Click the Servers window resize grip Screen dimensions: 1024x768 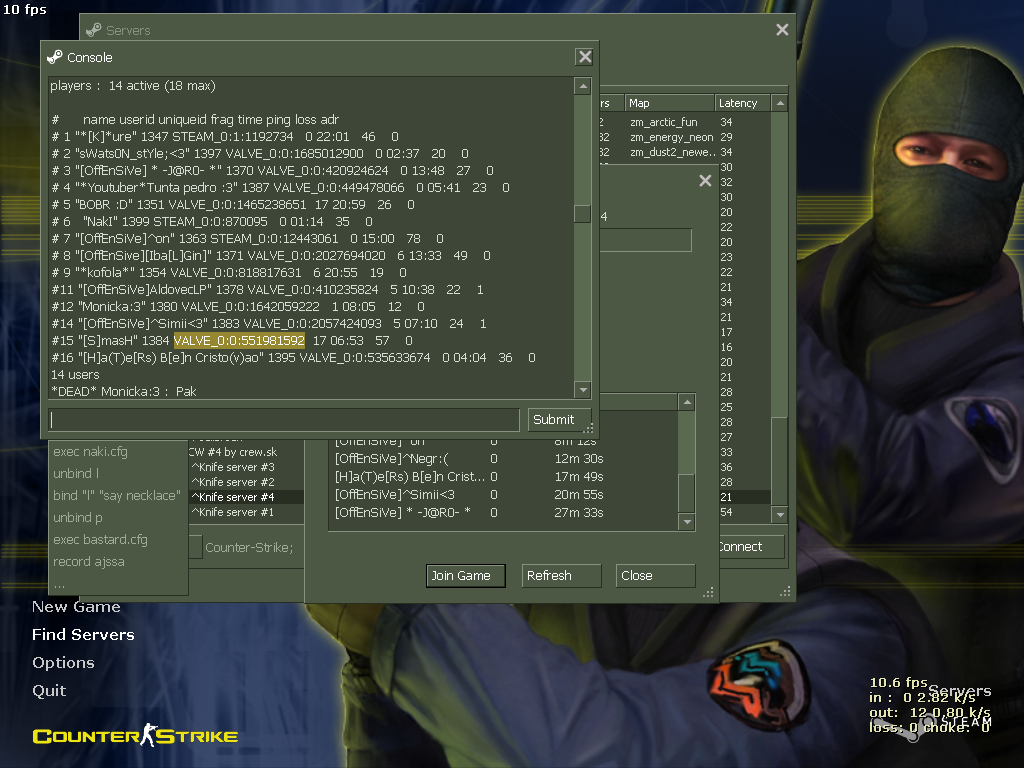[785, 591]
